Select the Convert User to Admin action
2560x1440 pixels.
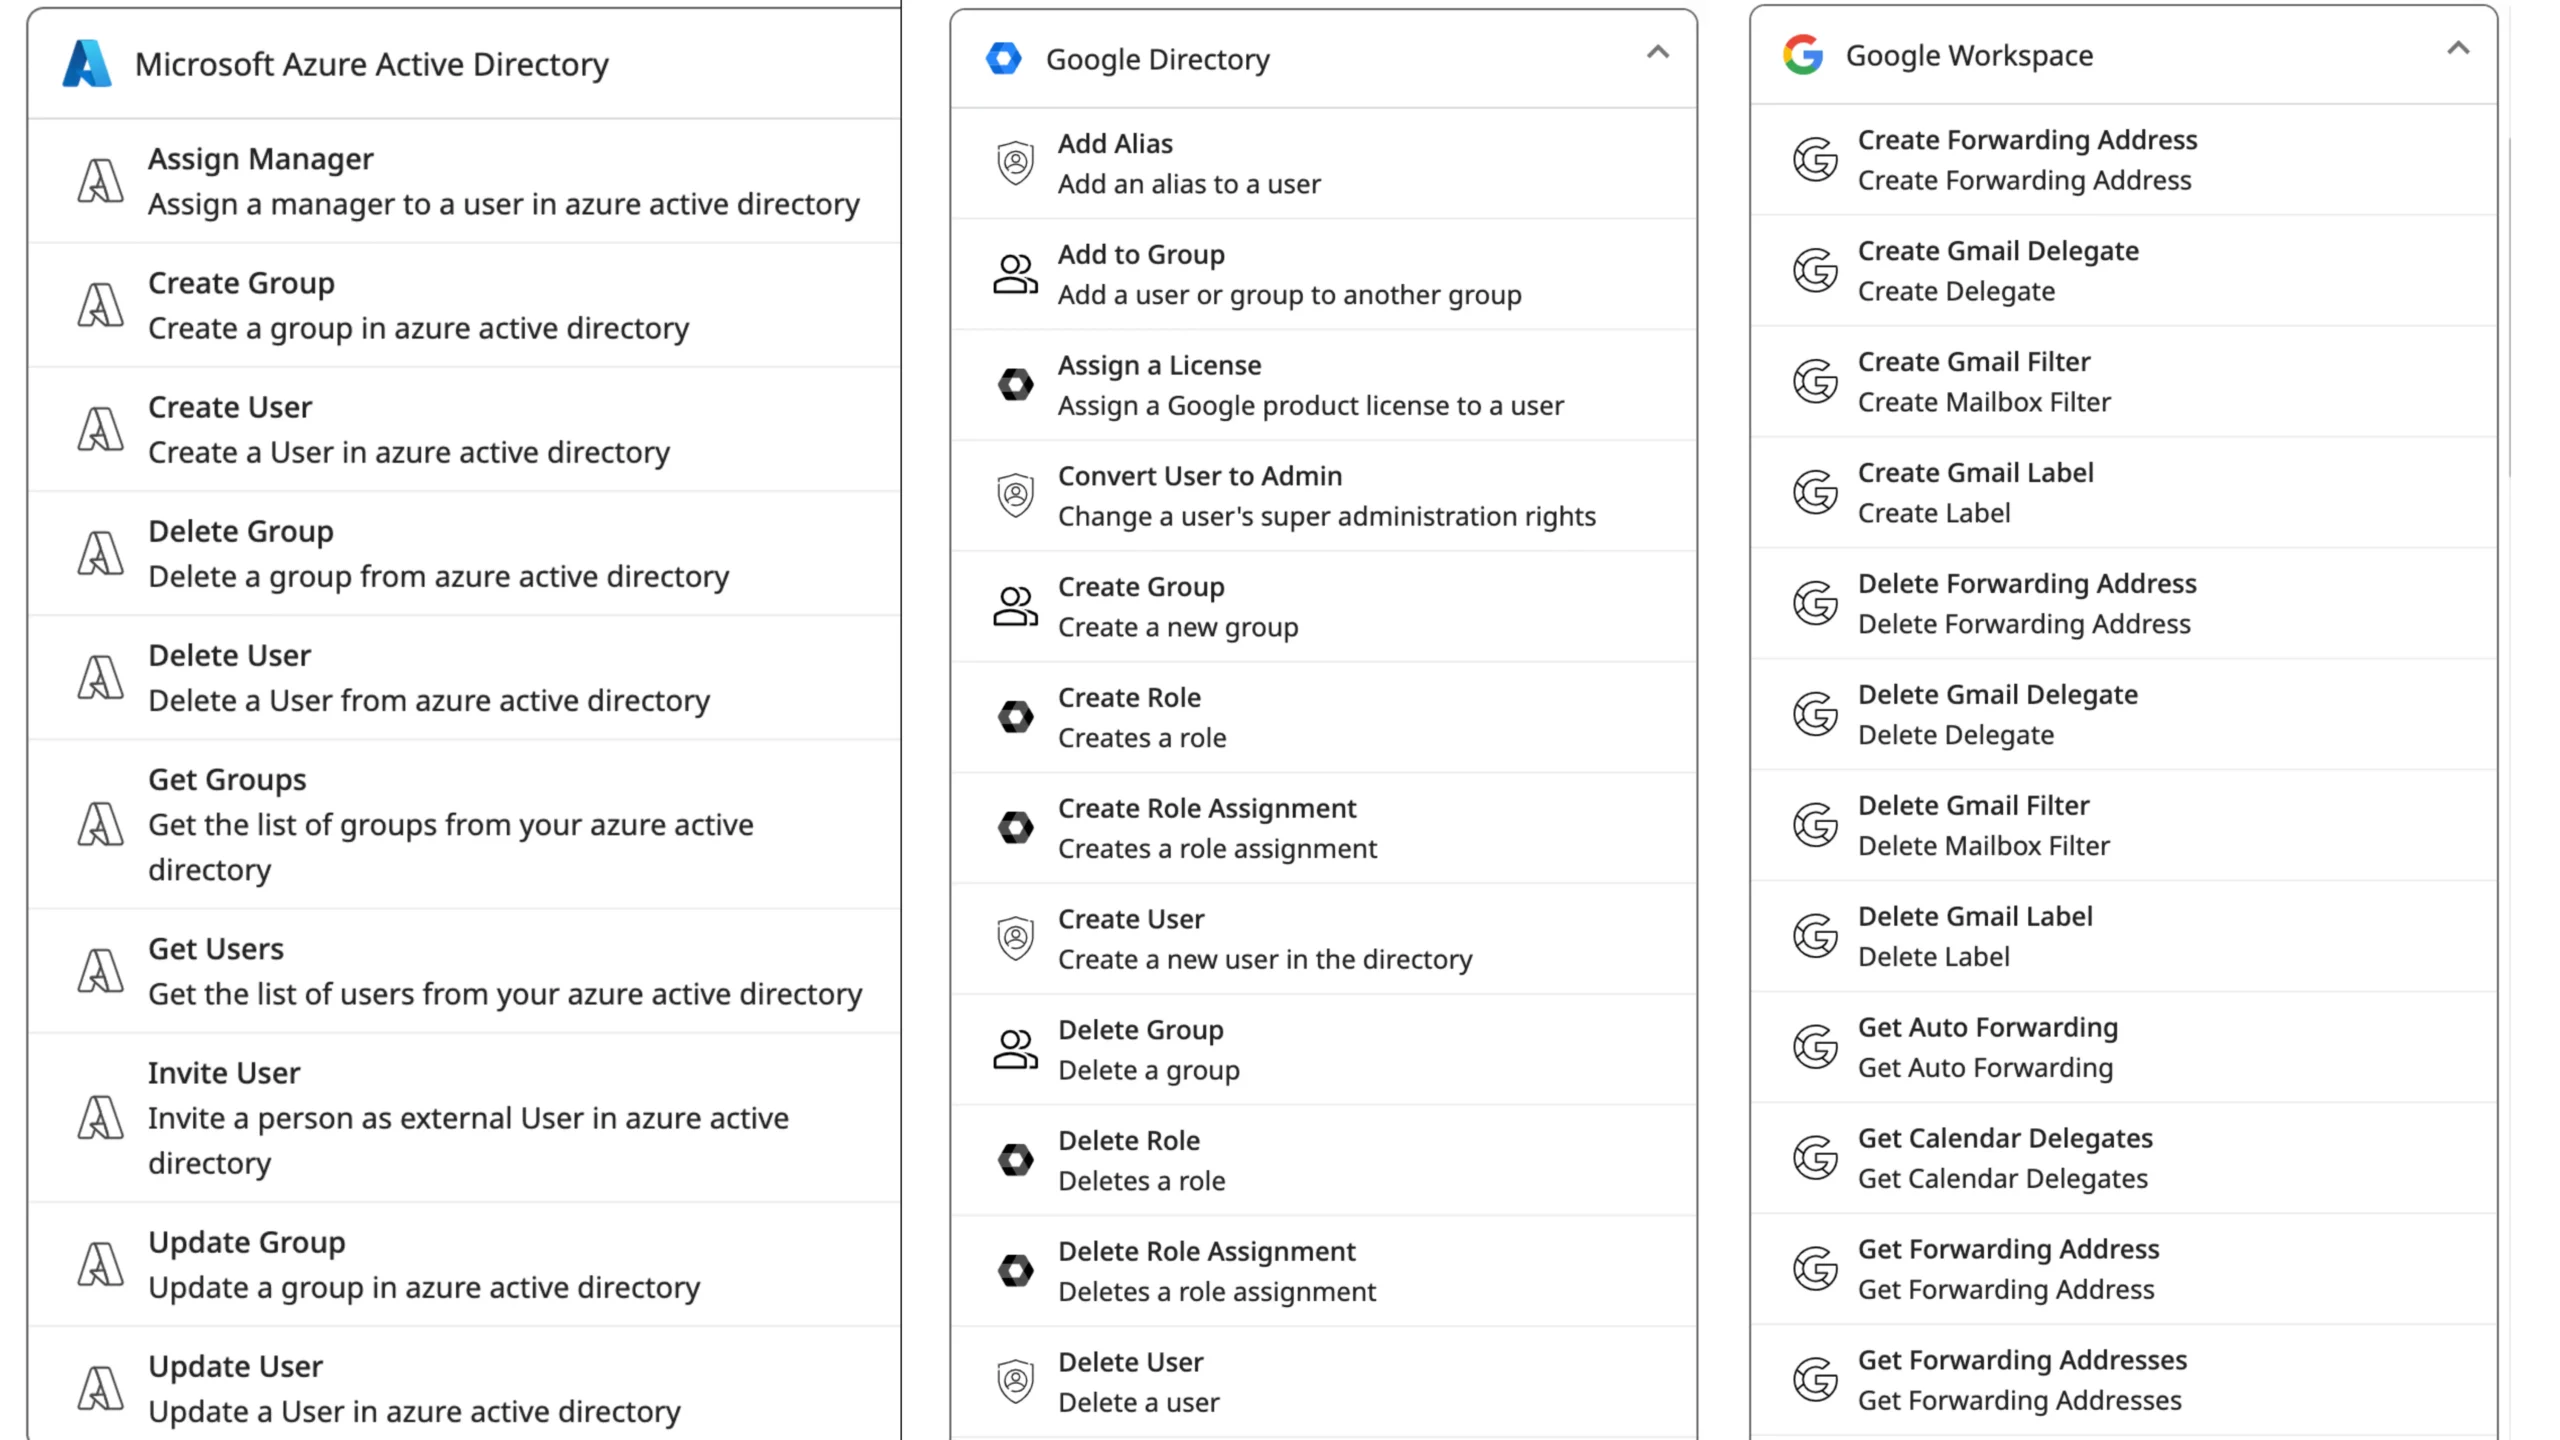point(1323,496)
